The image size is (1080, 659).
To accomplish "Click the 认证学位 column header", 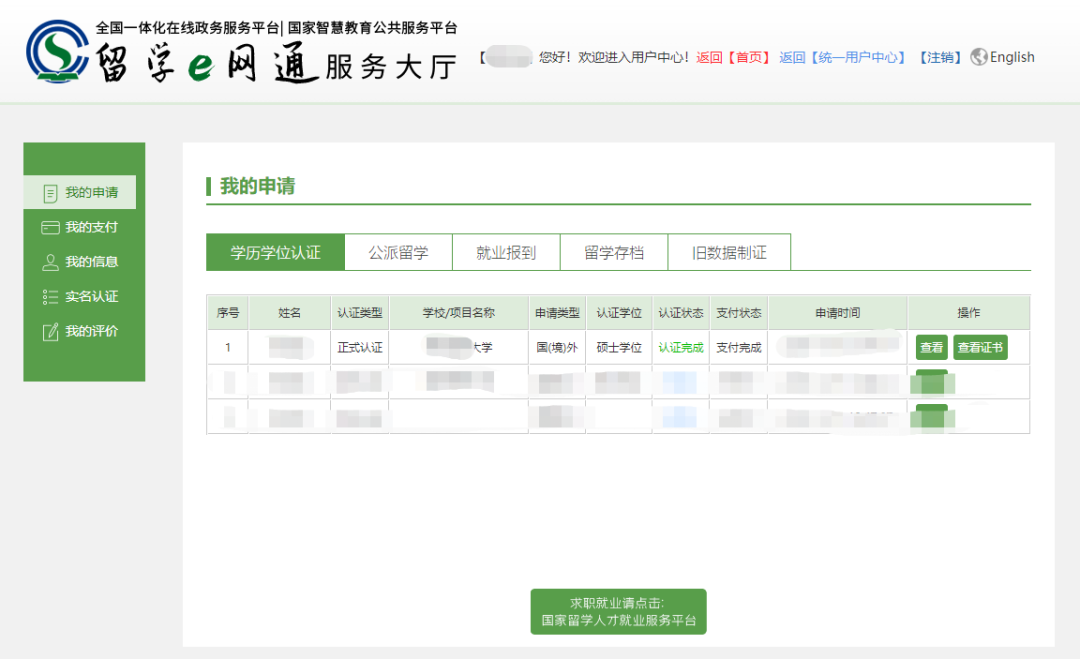I will point(619,313).
